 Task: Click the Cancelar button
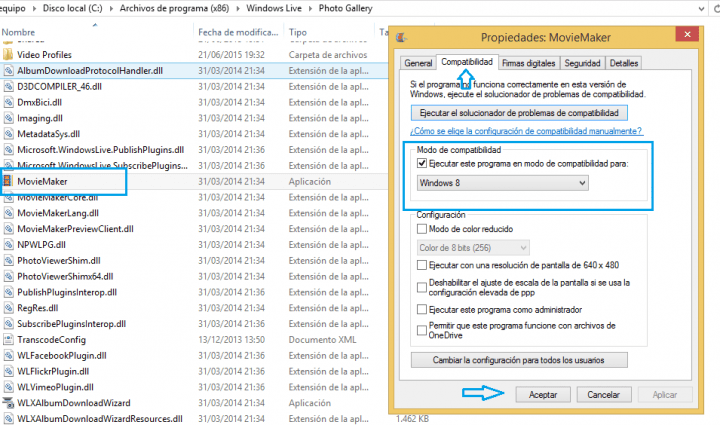pos(603,395)
